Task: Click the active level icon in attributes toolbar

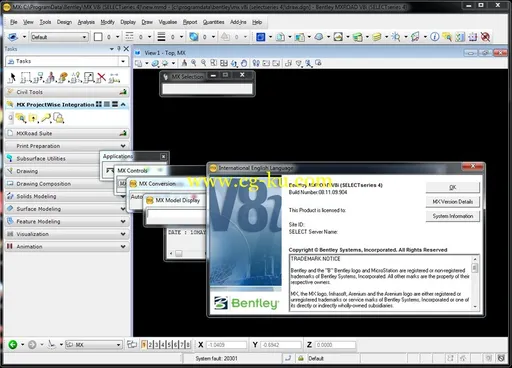Action: coord(13,37)
